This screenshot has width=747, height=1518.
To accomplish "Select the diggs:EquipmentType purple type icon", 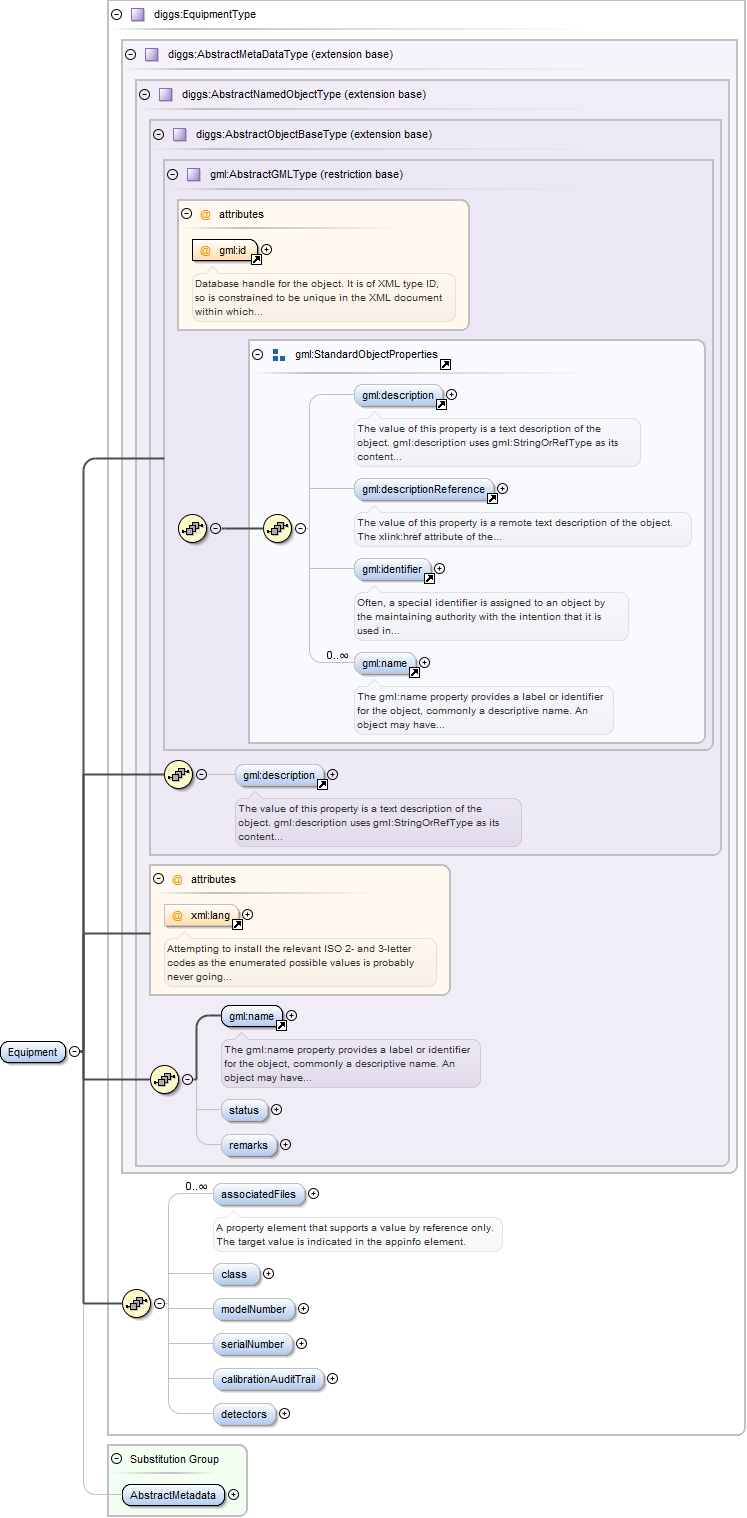I will click(138, 15).
